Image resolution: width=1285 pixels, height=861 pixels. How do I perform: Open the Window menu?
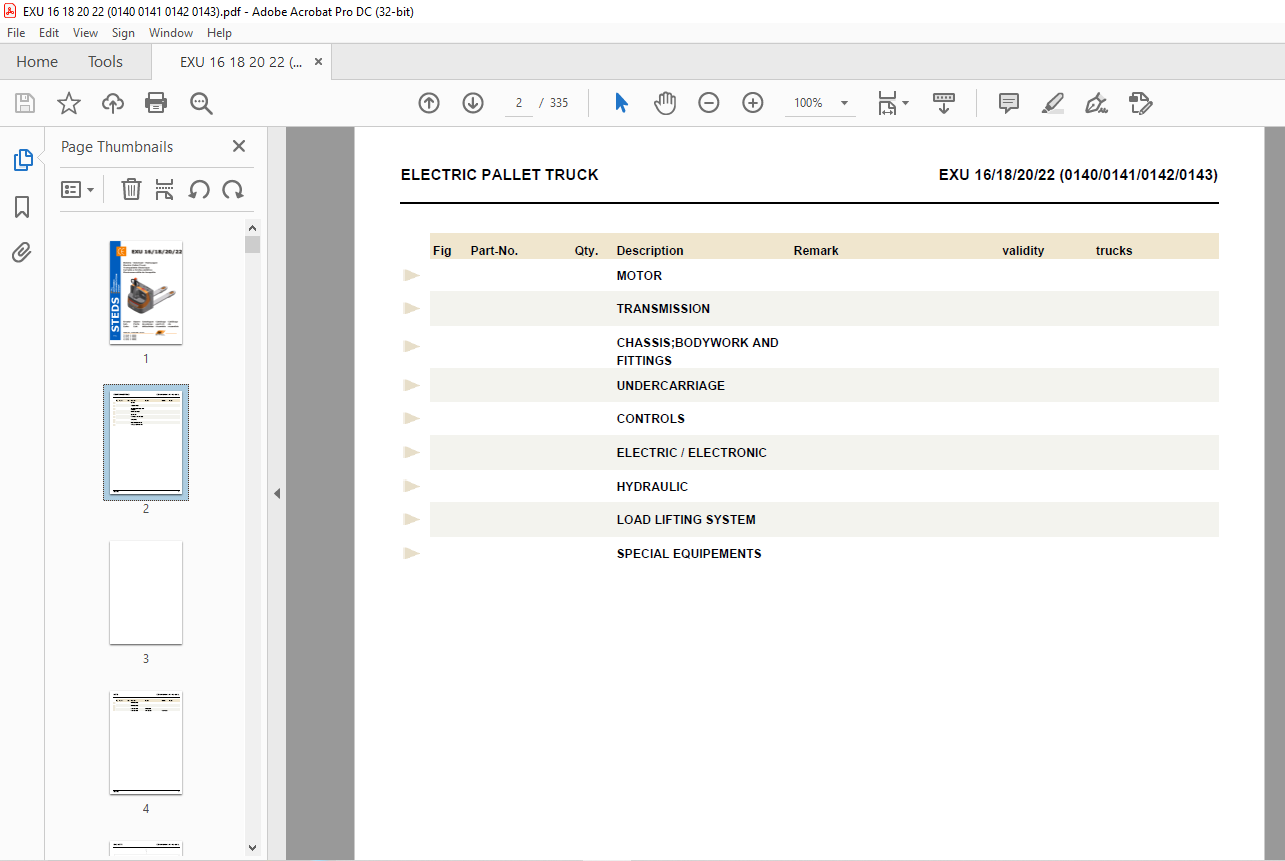[x=171, y=33]
